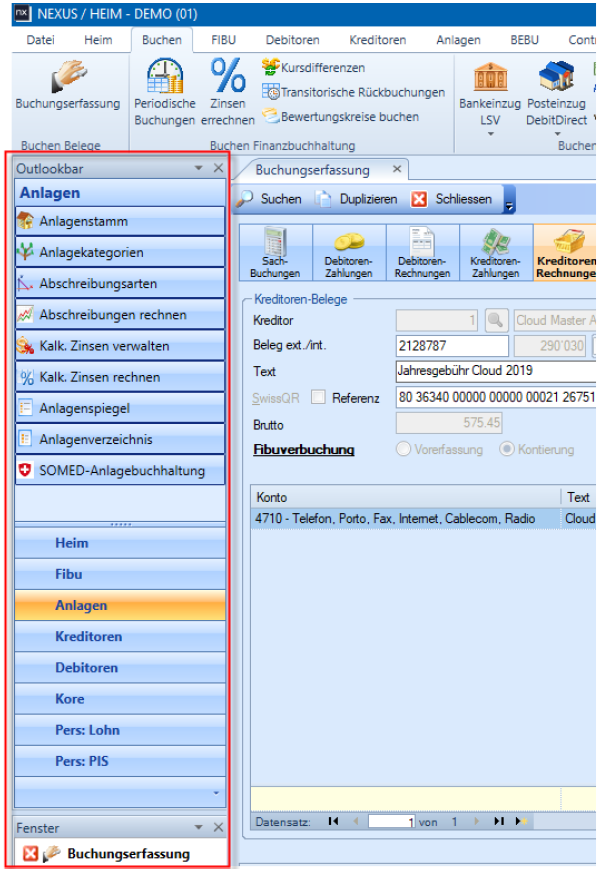Select Kontierung radio button

click(506, 449)
